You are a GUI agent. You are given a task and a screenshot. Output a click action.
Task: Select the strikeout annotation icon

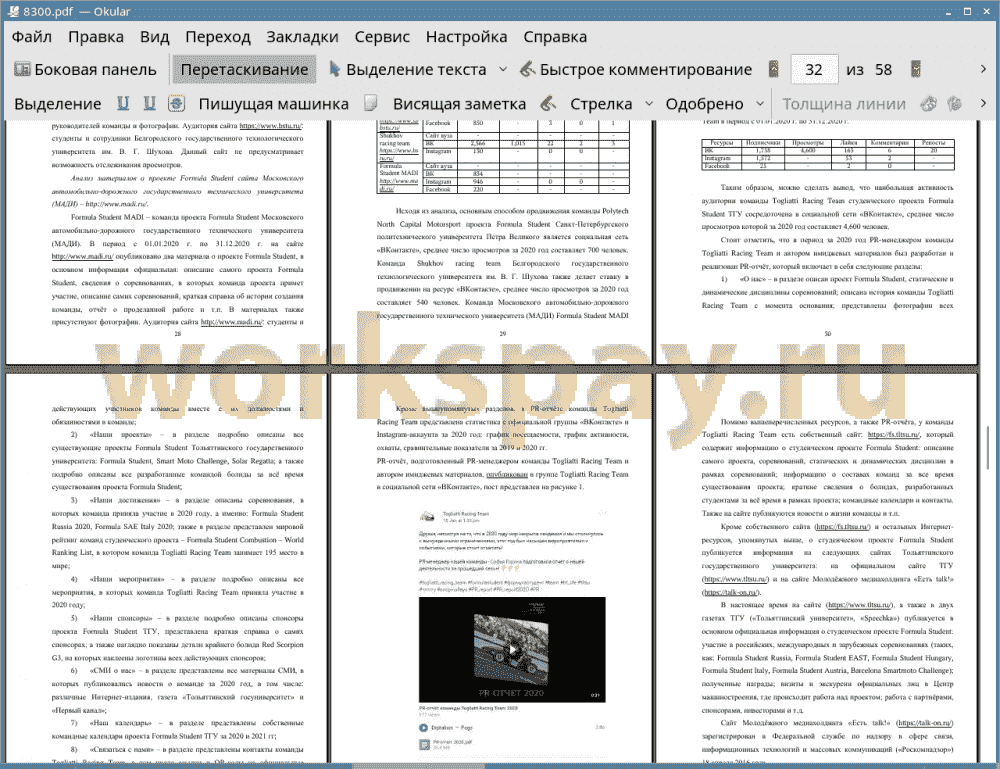tap(176, 103)
